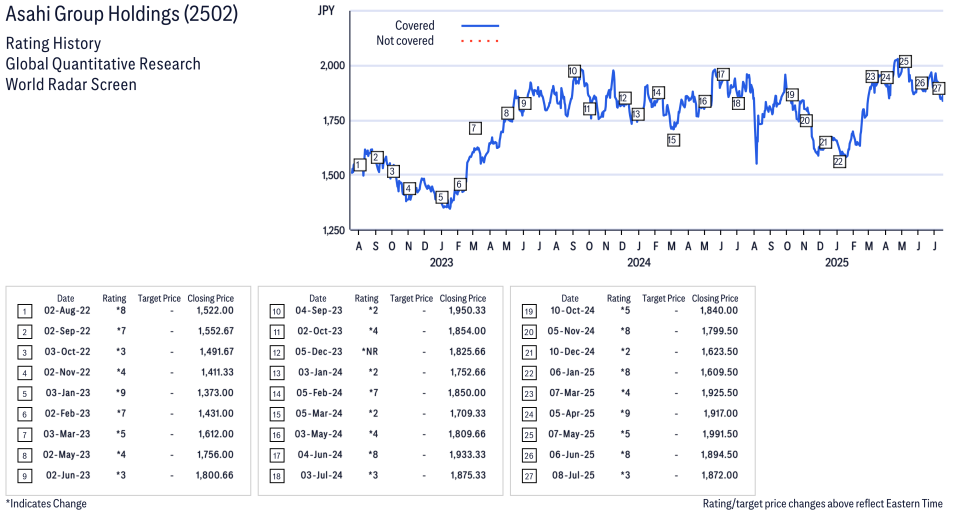Click closing price 1,950.33

(468, 310)
